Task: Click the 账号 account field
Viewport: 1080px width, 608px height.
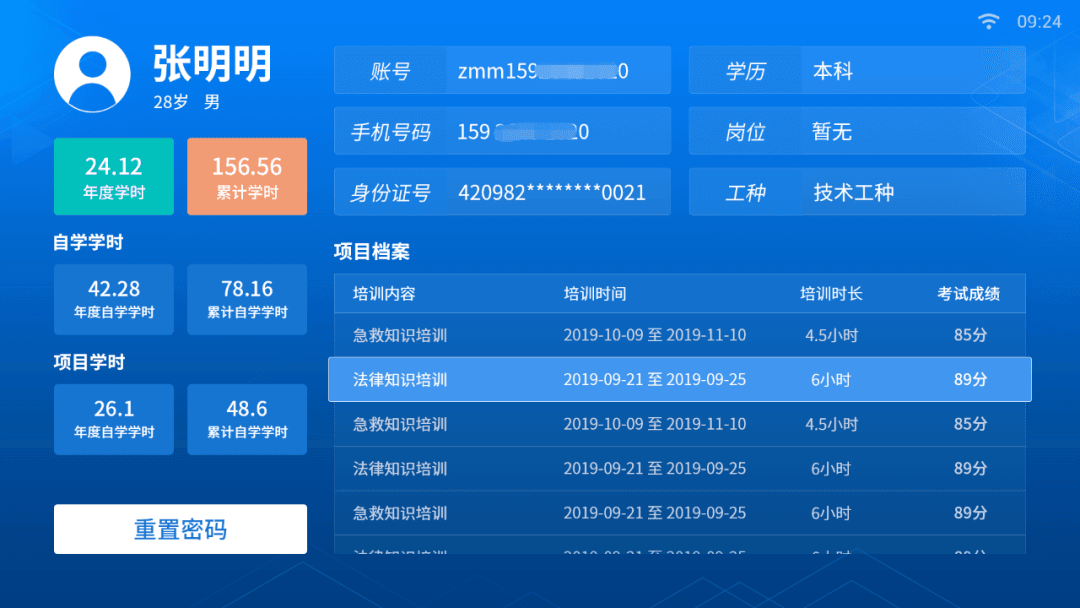Action: [x=502, y=71]
